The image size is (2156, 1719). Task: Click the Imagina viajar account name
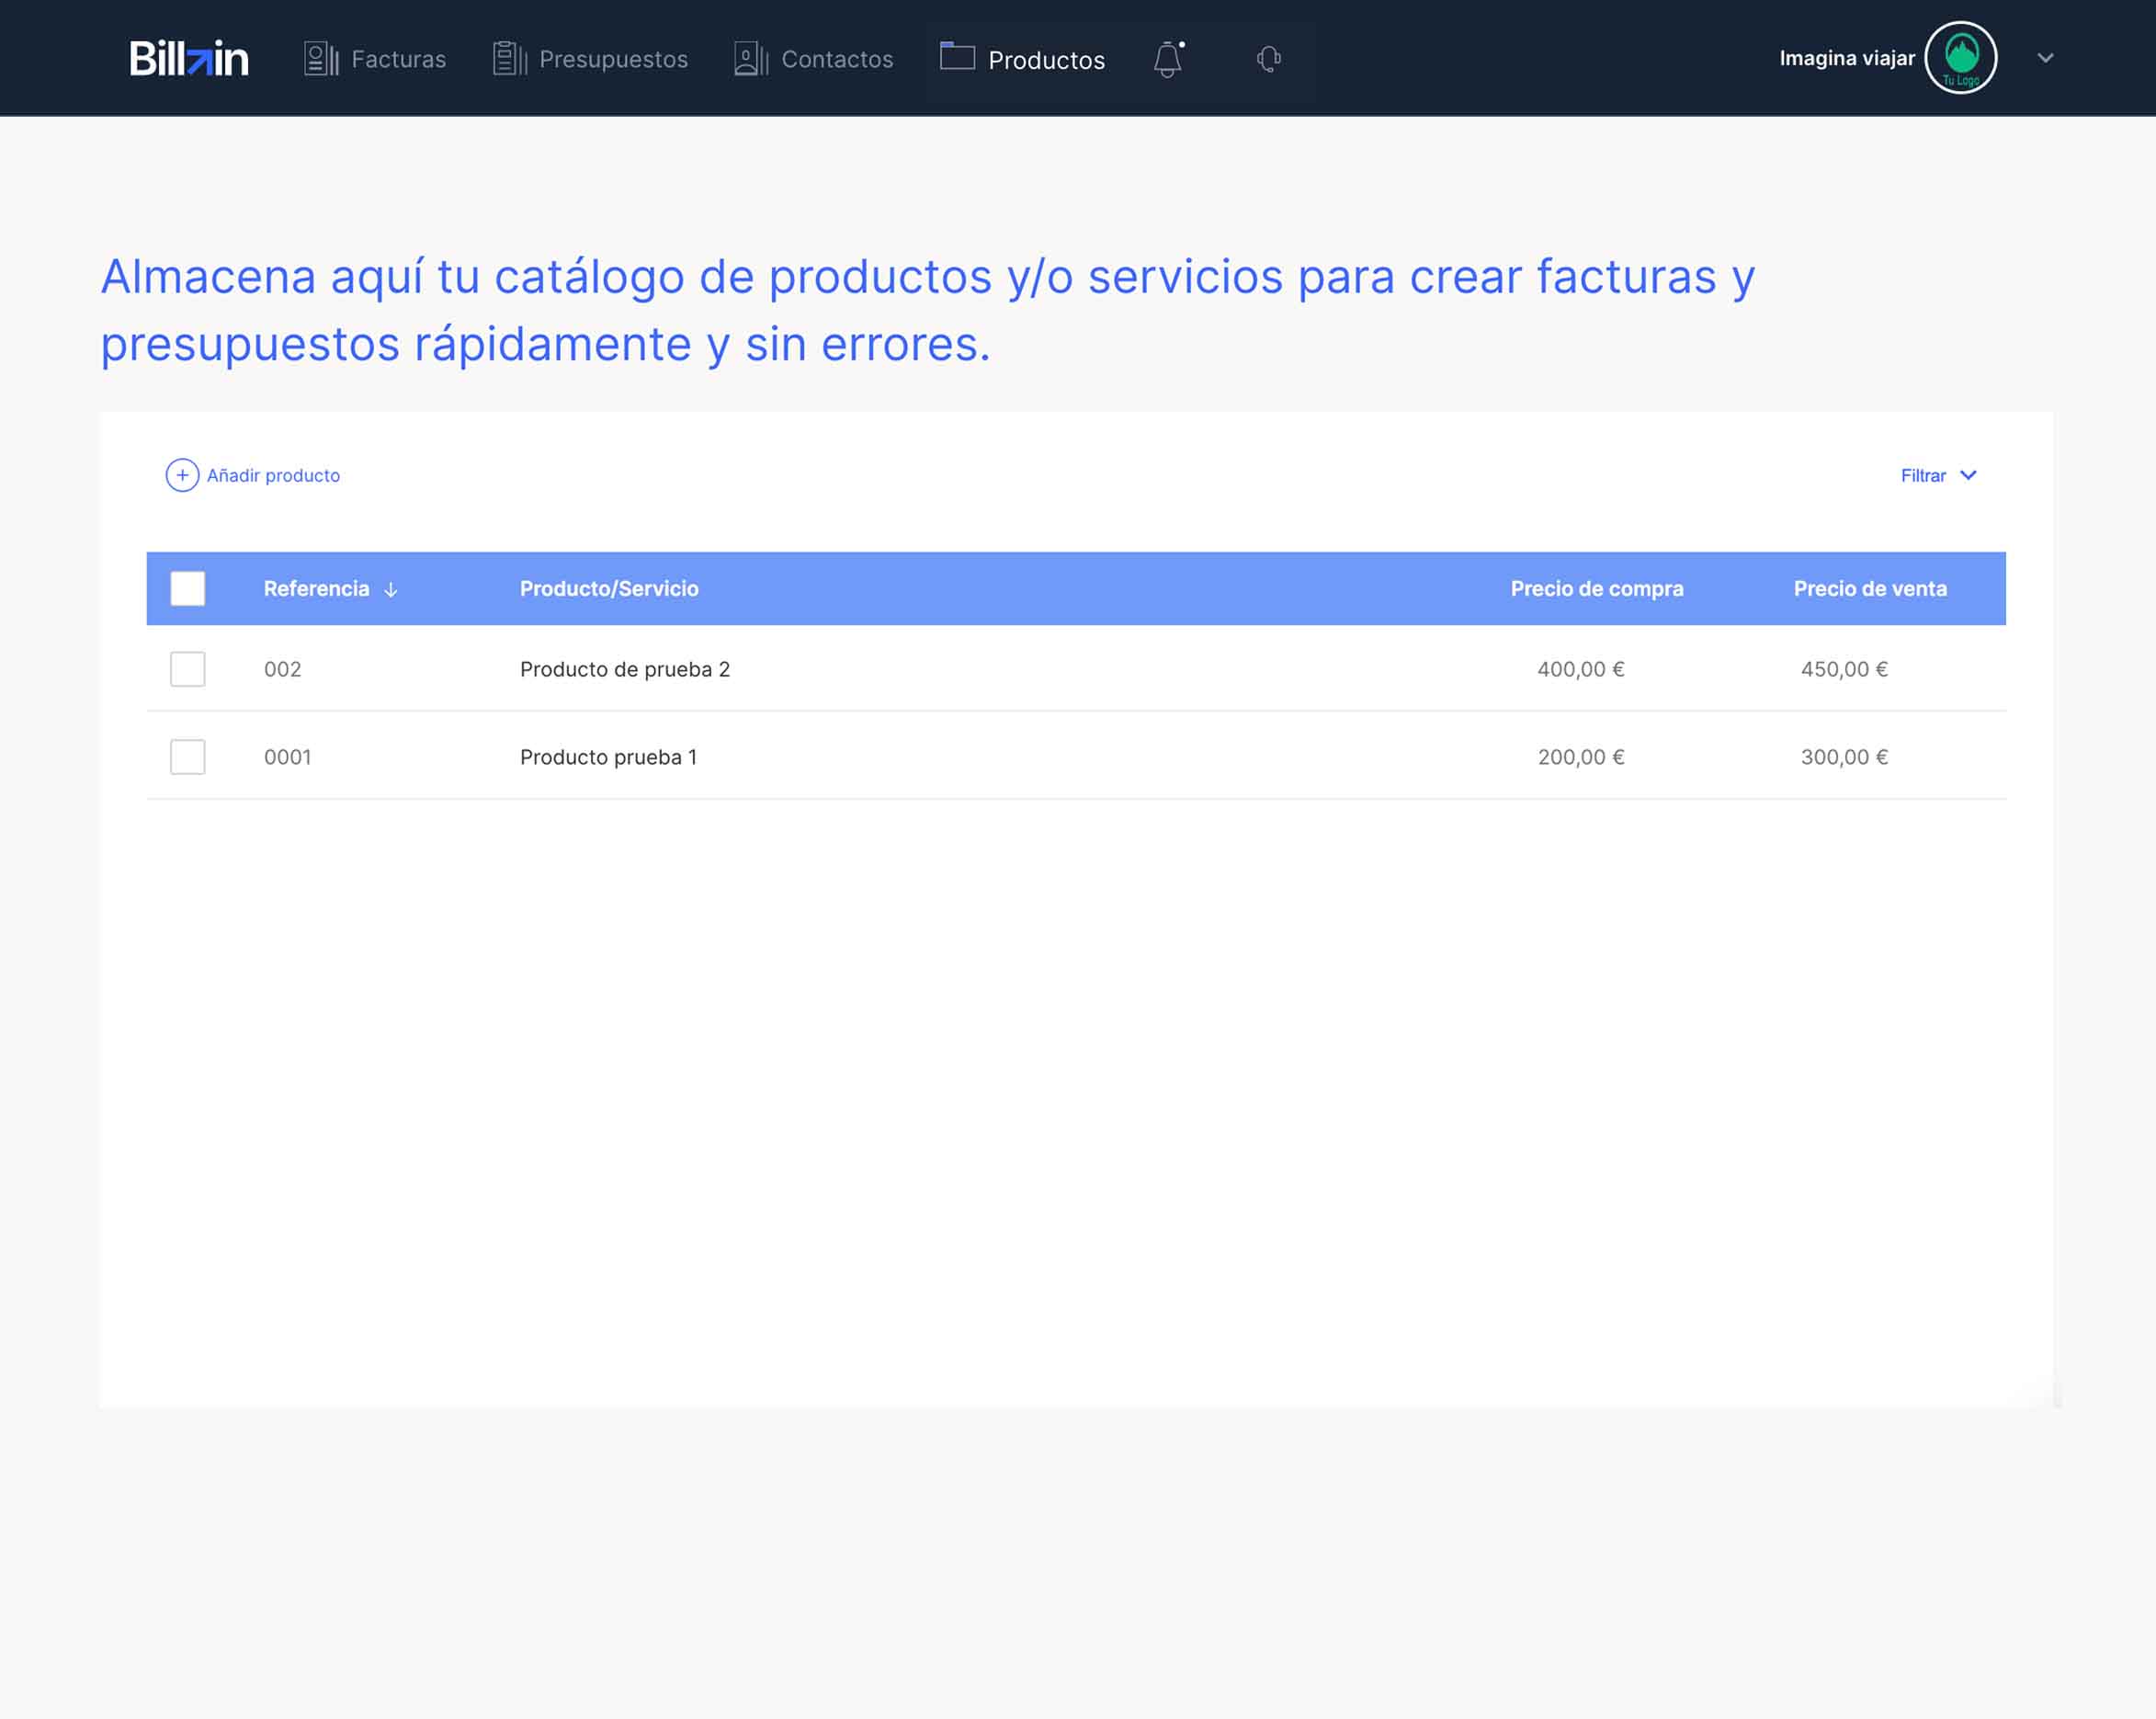(1846, 58)
